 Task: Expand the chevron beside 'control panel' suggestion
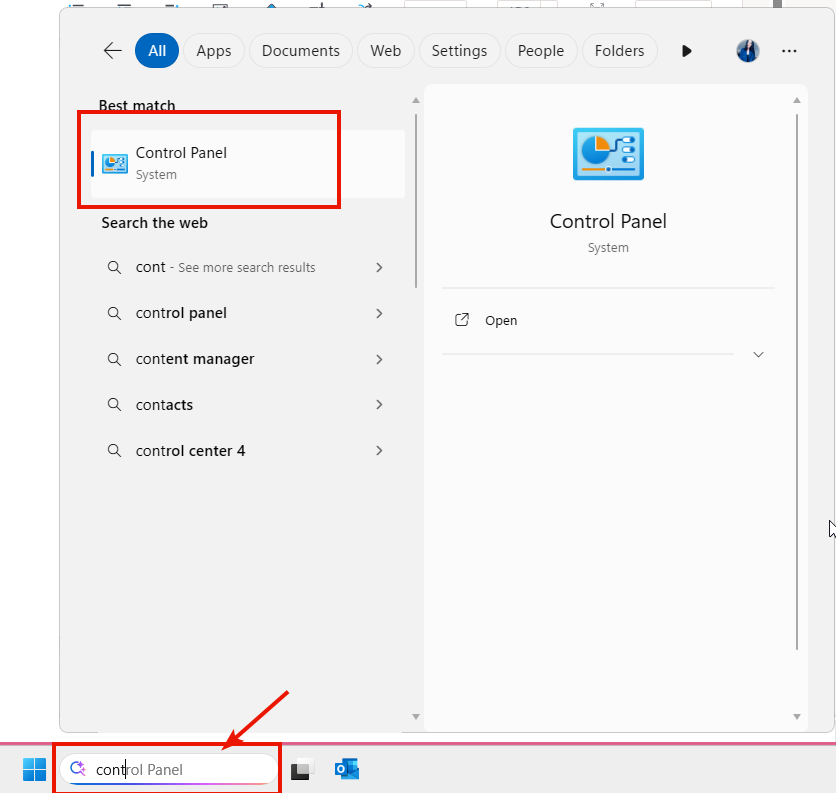[379, 313]
